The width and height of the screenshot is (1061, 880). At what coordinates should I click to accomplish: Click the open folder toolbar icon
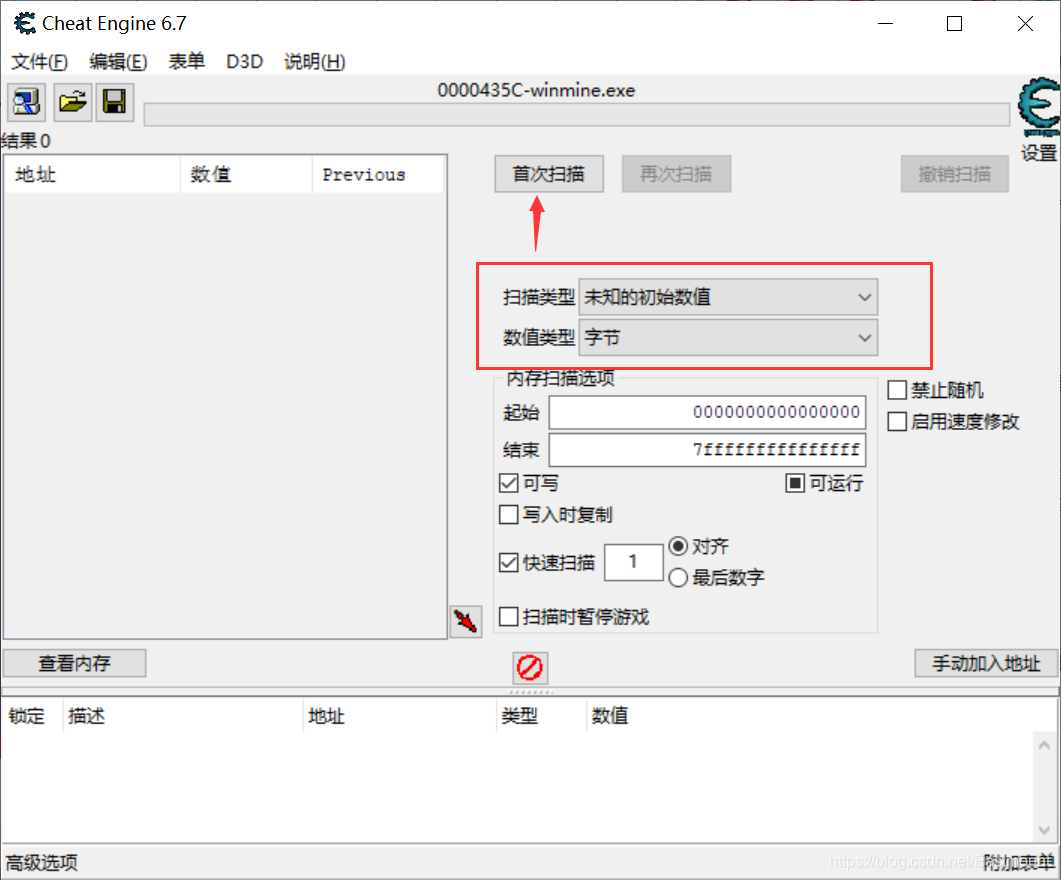coord(72,102)
